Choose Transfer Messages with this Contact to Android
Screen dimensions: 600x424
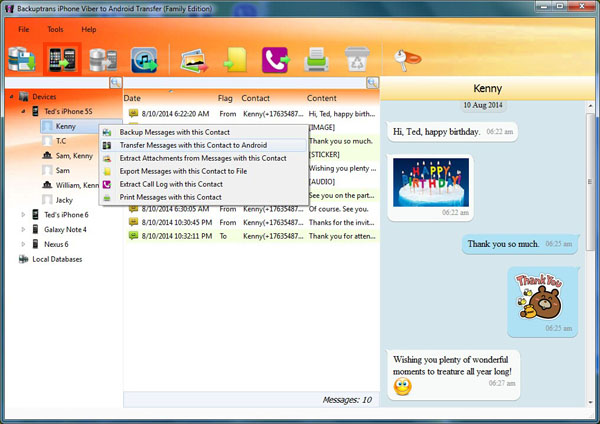tap(204, 145)
